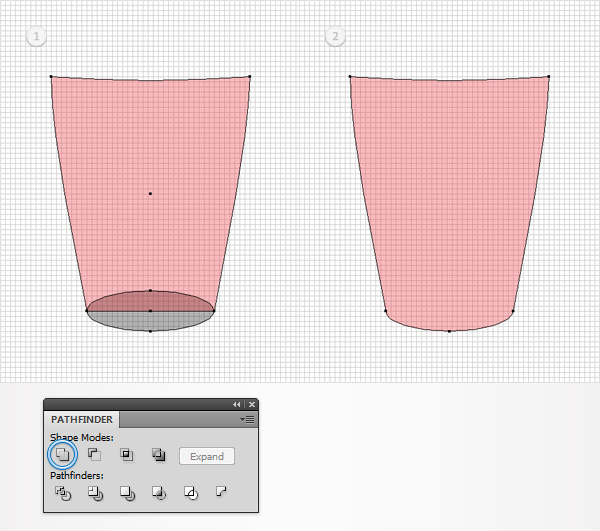Apply Exclude shape mode
Viewport: 600px width, 531px height.
click(158, 454)
